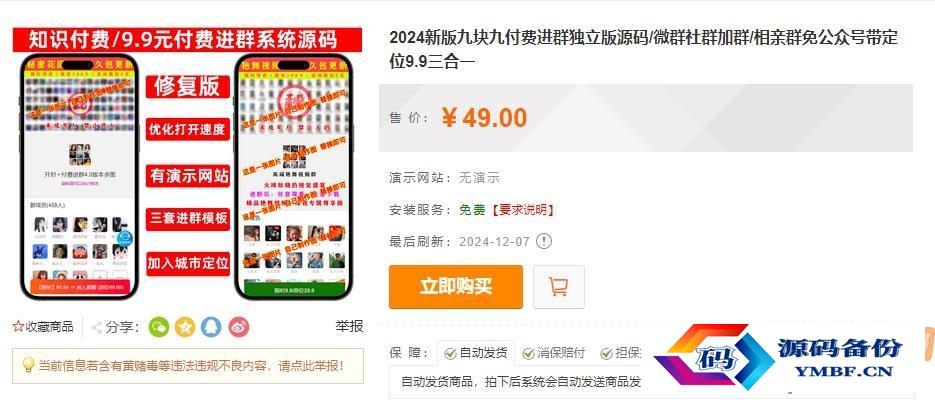Click the ￥49.00 price

484,118
